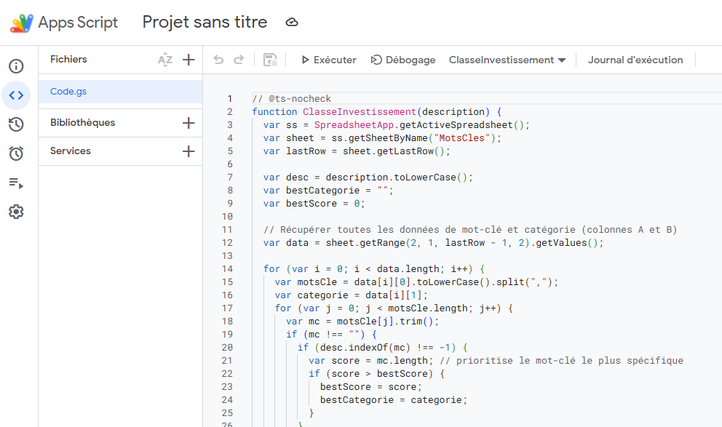Click the Apps Script logo
This screenshot has width=722, height=427.
point(22,22)
